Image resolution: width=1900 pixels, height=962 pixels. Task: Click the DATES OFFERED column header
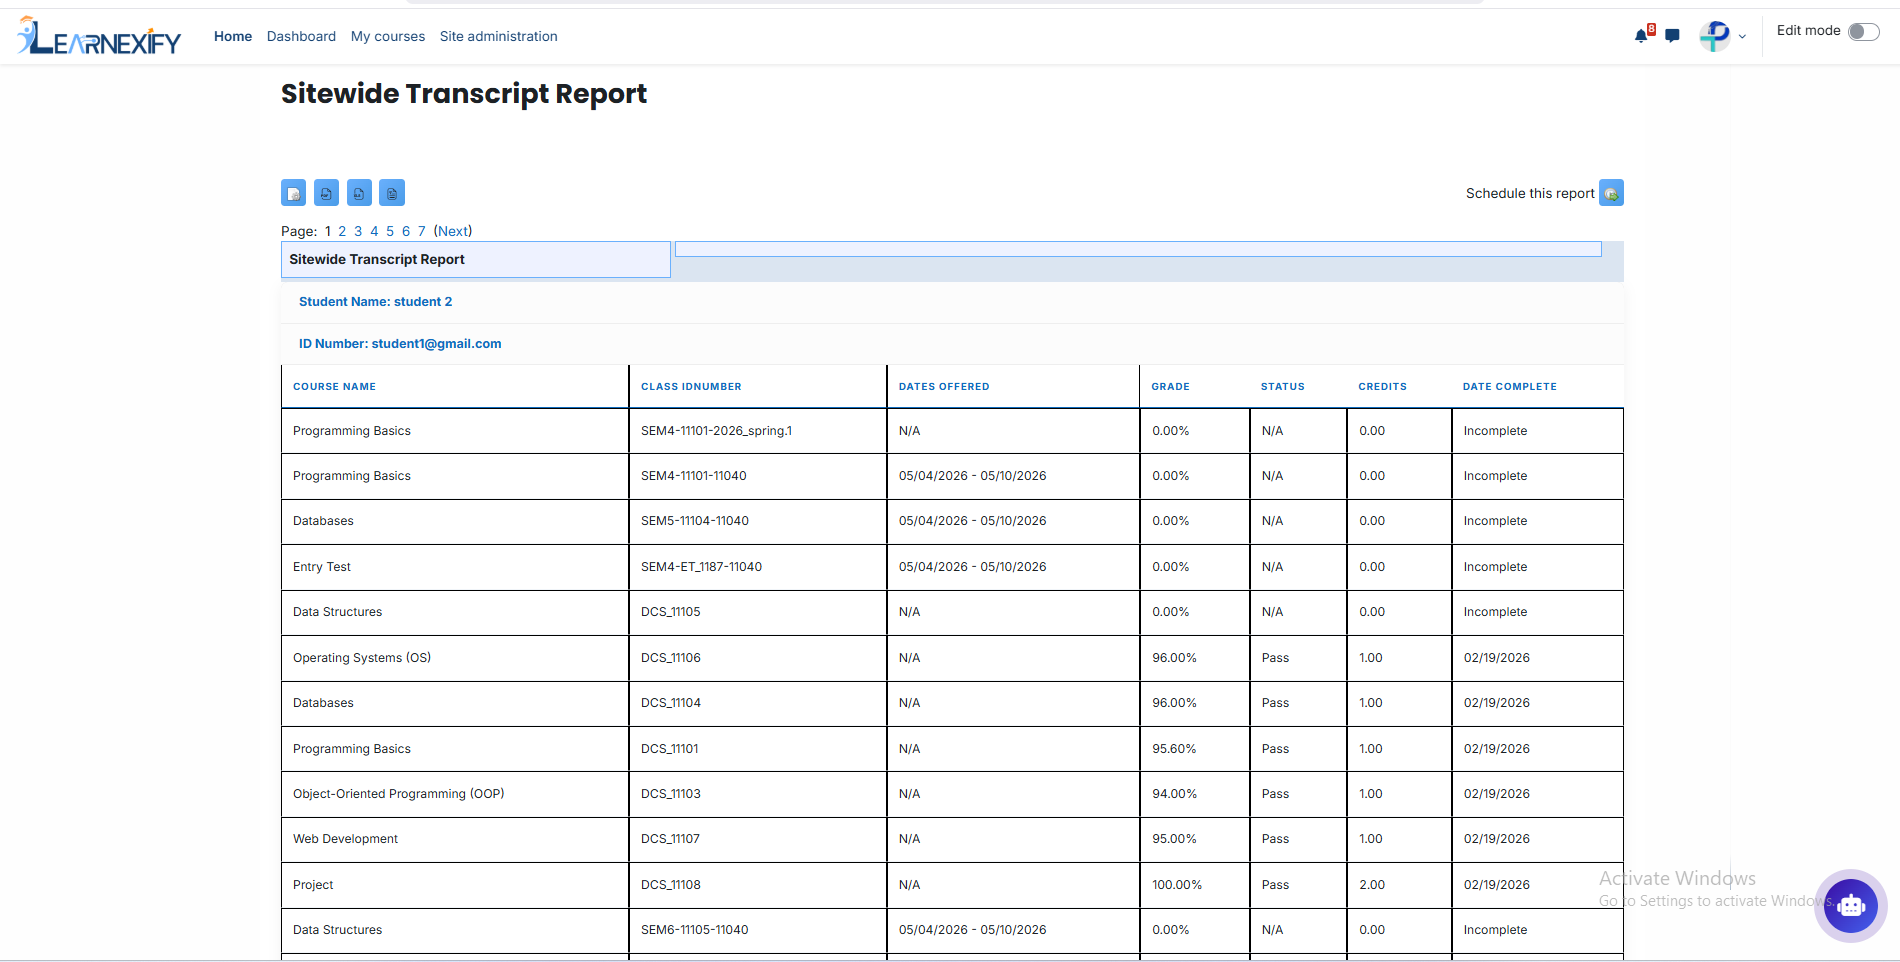[944, 387]
